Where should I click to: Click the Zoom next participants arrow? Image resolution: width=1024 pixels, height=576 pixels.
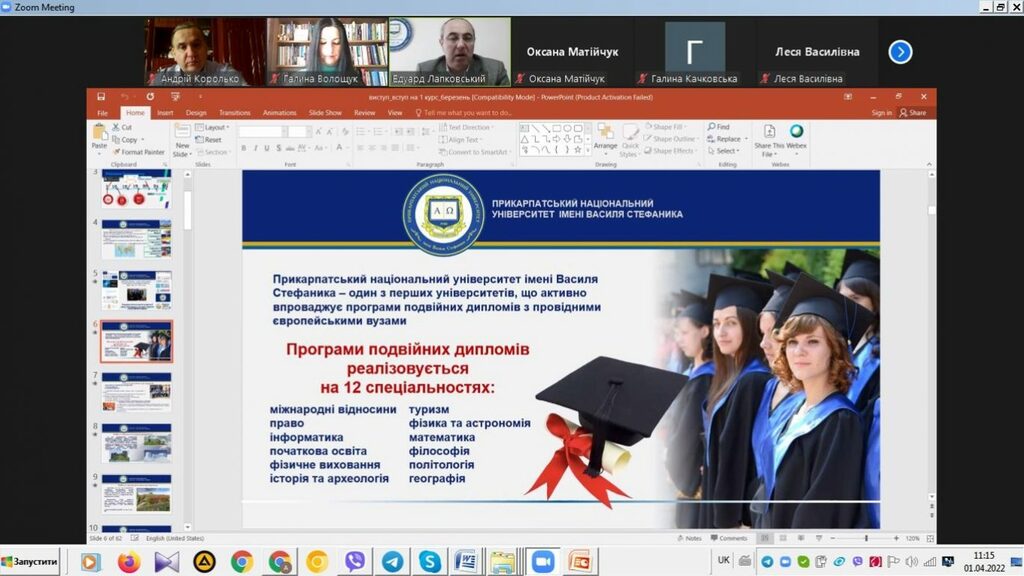pos(900,52)
